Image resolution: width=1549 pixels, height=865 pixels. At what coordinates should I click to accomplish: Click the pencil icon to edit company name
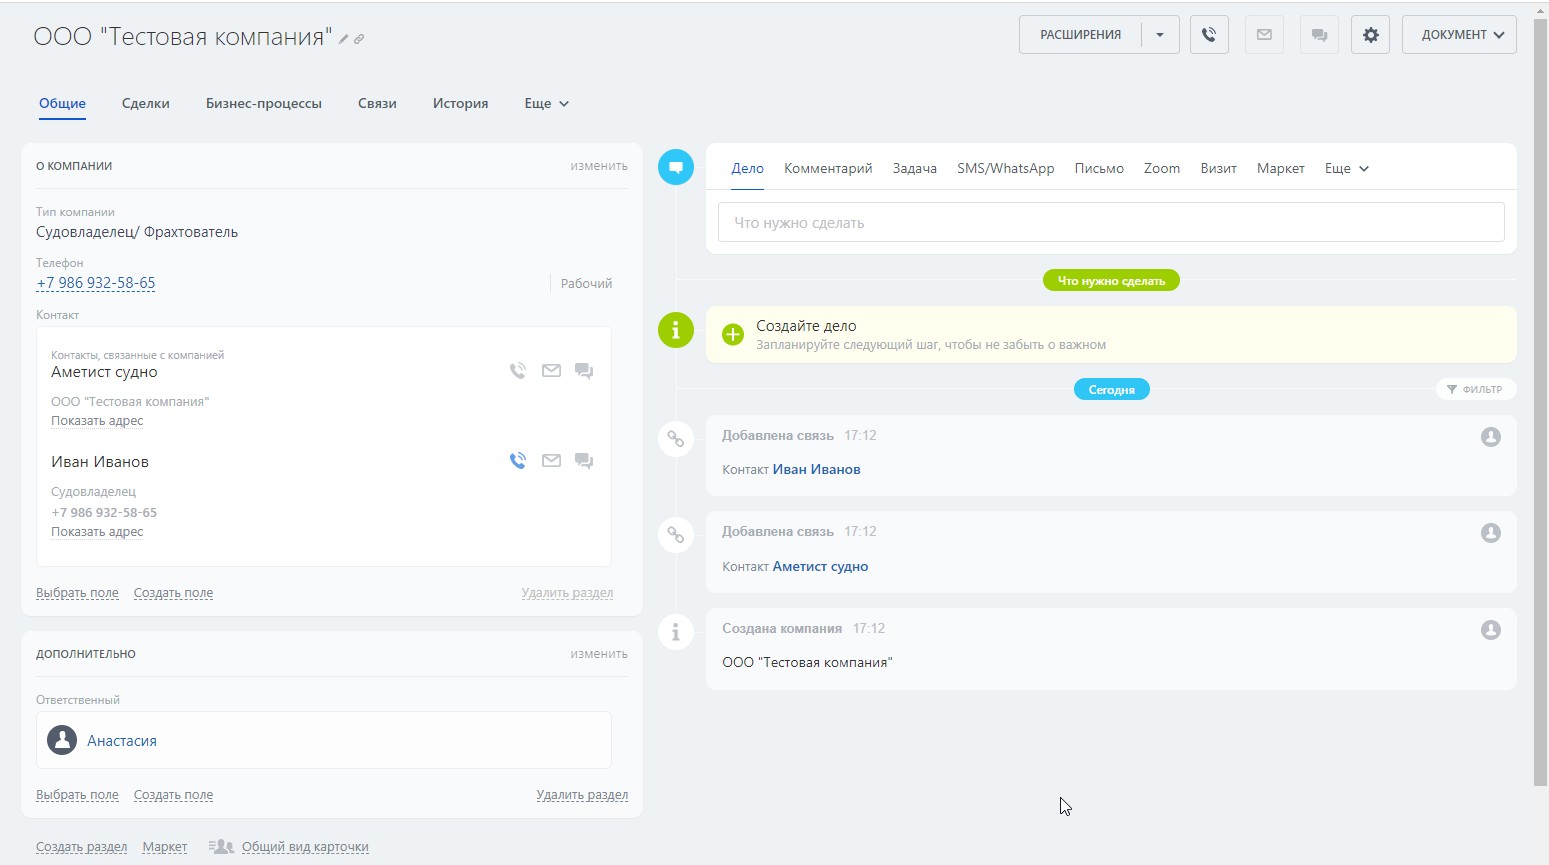pyautogui.click(x=344, y=39)
